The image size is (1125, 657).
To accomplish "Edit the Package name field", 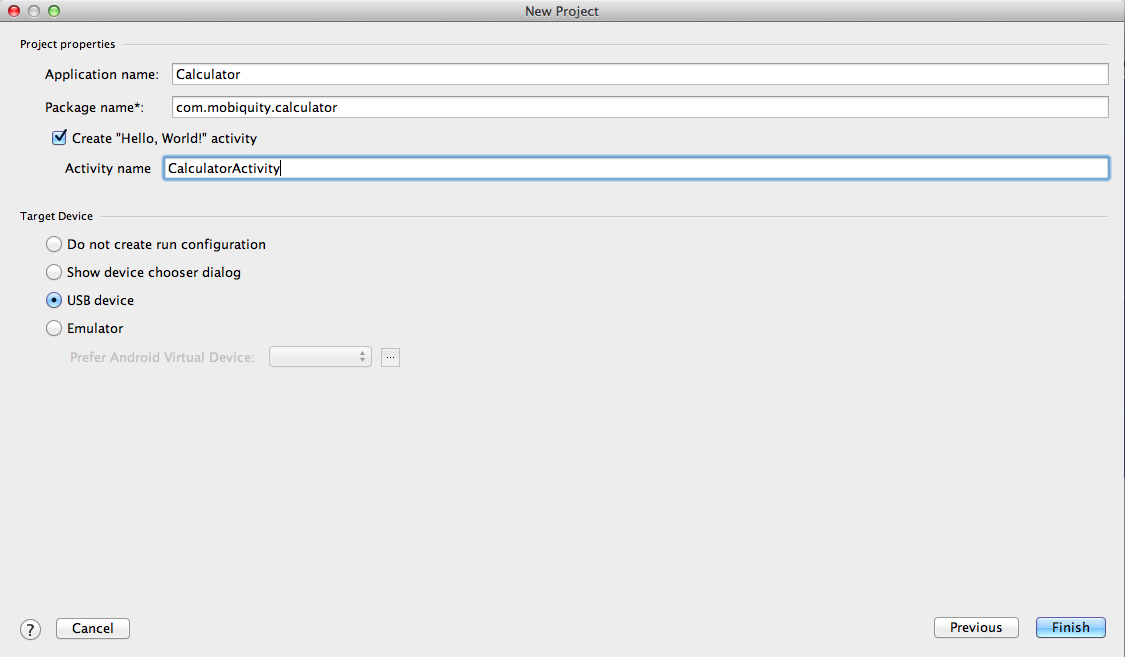I will [640, 107].
